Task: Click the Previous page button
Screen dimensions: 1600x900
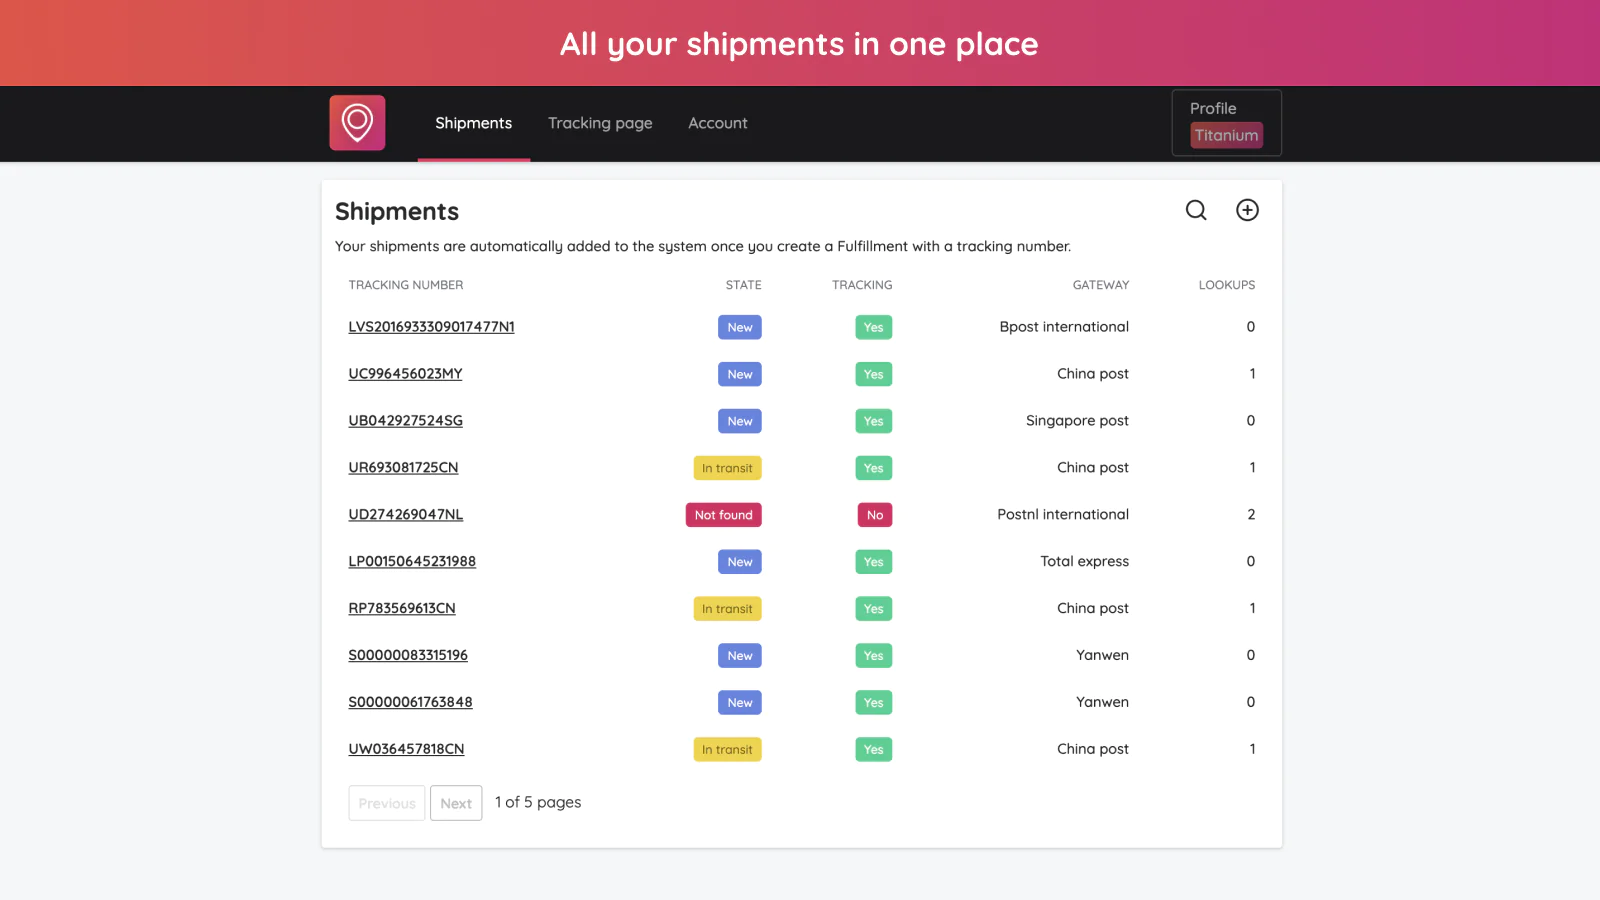Action: pyautogui.click(x=387, y=803)
